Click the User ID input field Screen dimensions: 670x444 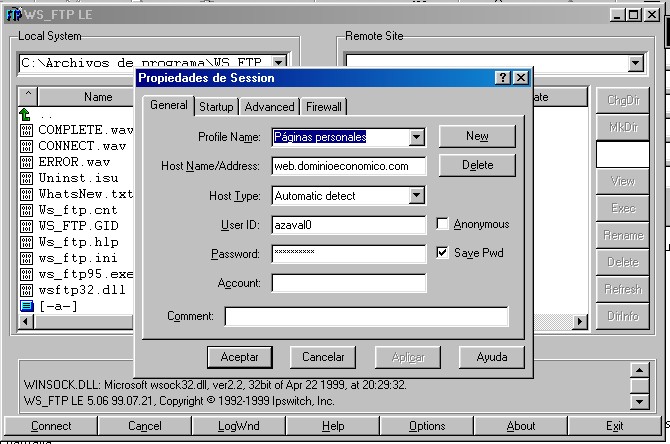[349, 225]
